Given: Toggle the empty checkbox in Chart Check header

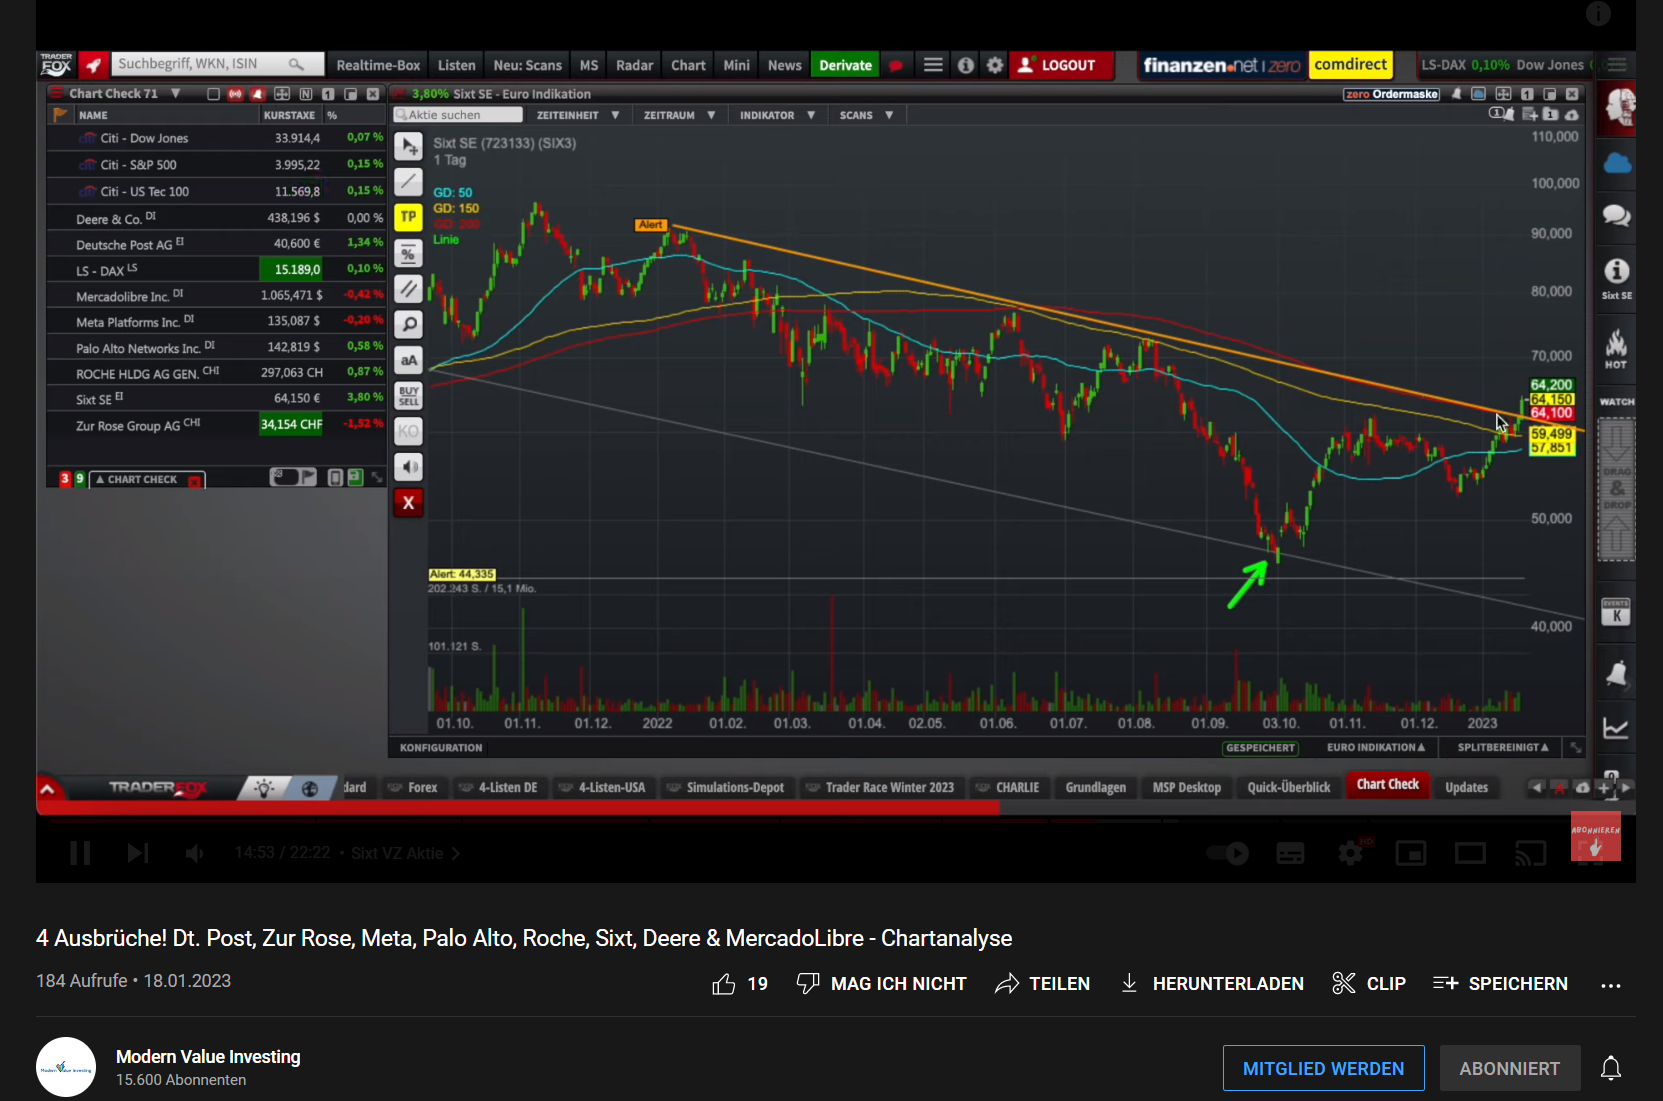Looking at the screenshot, I should [x=213, y=94].
